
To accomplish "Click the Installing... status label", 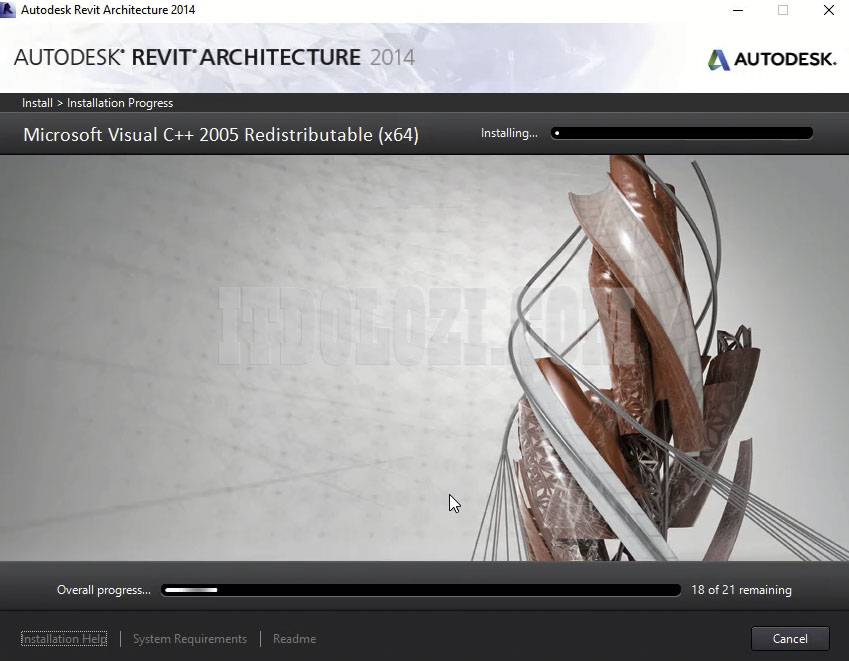I will 508,132.
